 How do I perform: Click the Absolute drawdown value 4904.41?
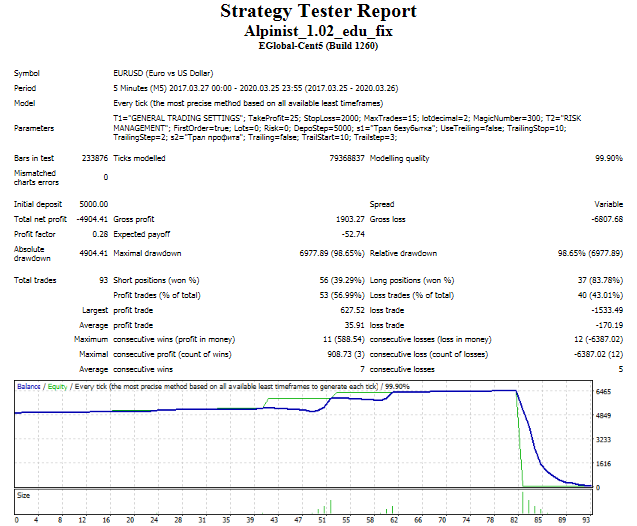click(x=94, y=253)
